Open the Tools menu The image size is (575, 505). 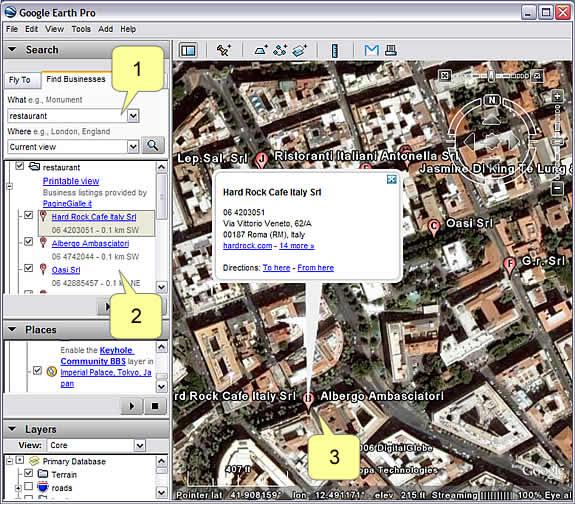[81, 29]
